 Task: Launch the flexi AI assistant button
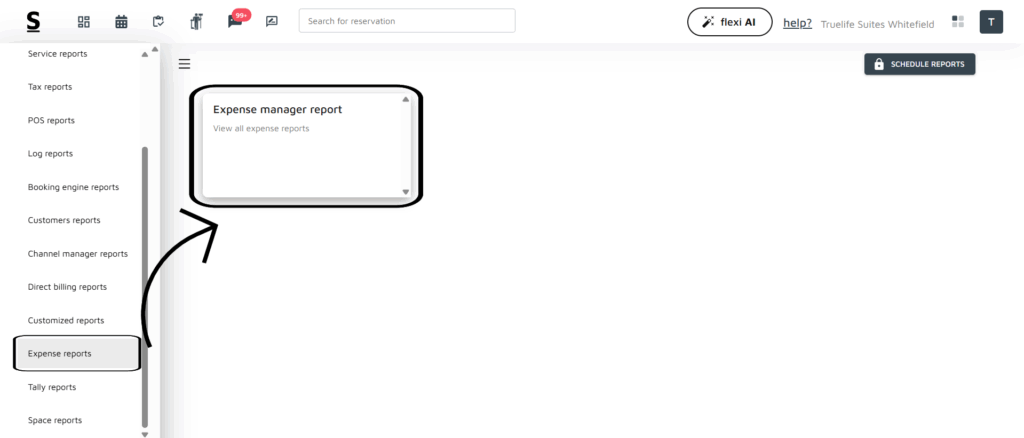point(729,22)
